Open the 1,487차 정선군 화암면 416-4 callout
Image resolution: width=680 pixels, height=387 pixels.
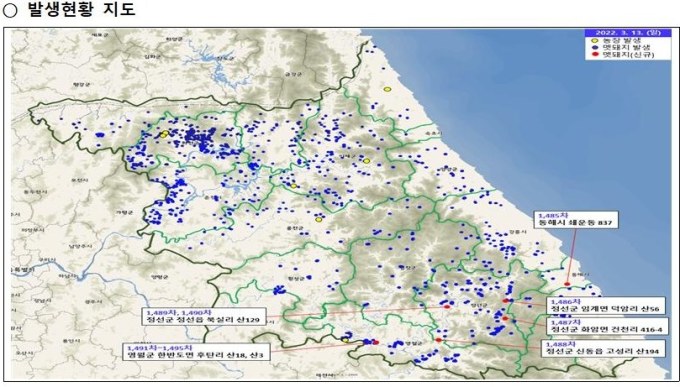[x=607, y=326]
